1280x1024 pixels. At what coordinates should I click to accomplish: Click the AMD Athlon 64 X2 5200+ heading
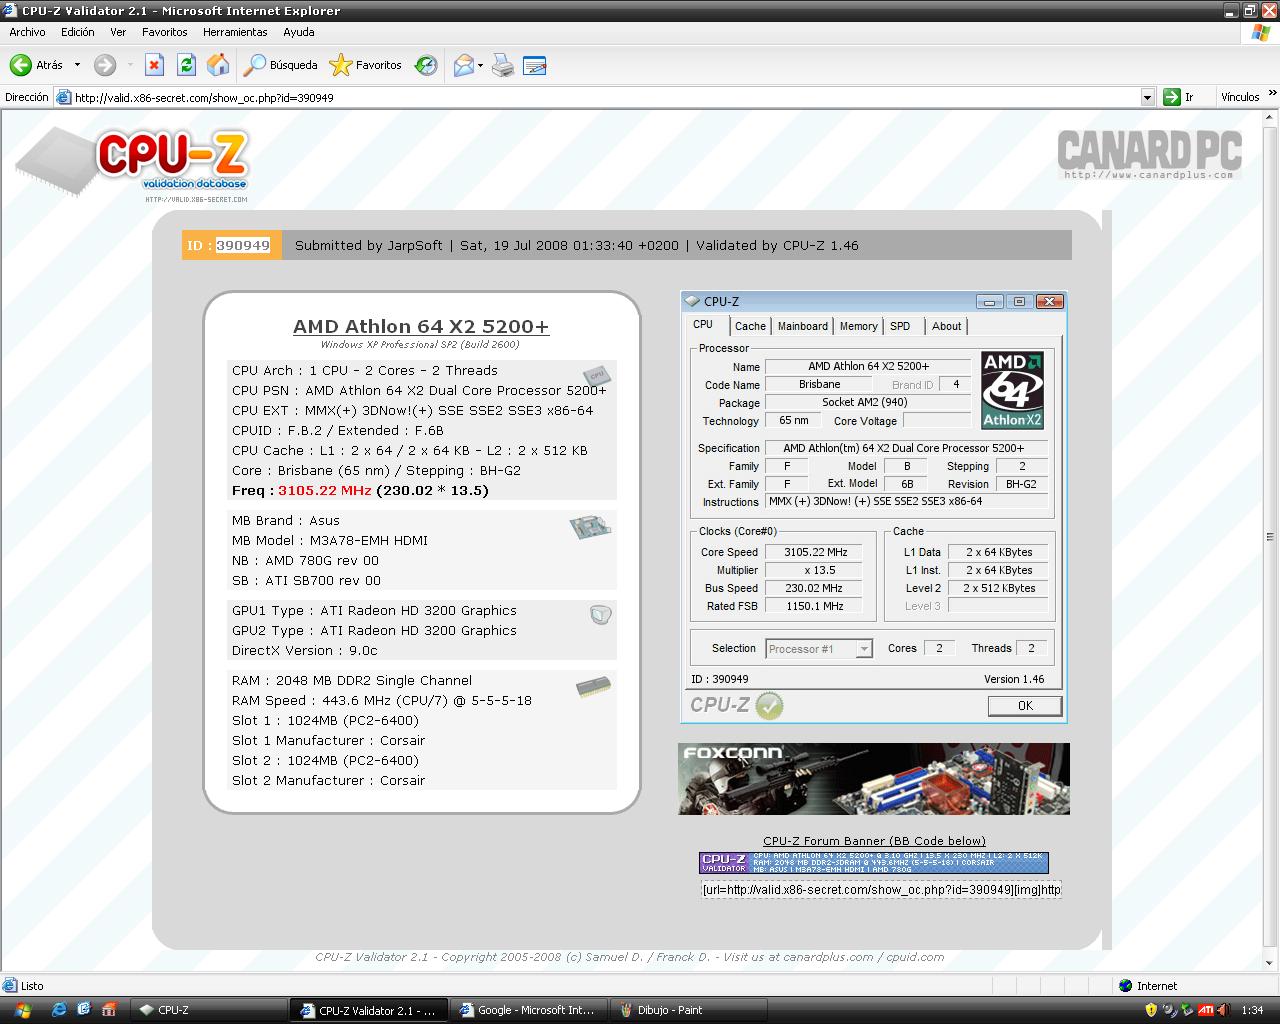[420, 326]
